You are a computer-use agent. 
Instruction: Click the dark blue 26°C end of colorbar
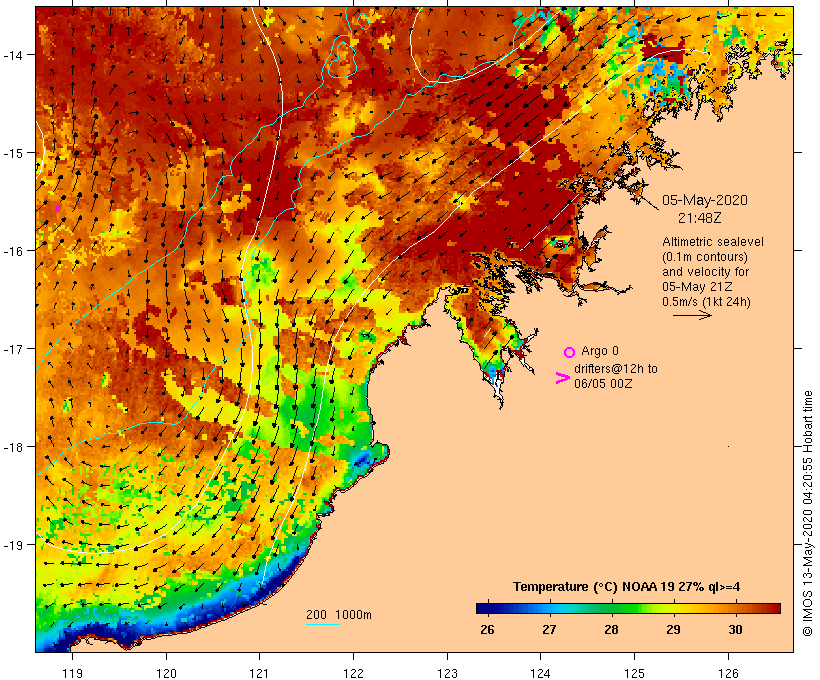[x=482, y=608]
